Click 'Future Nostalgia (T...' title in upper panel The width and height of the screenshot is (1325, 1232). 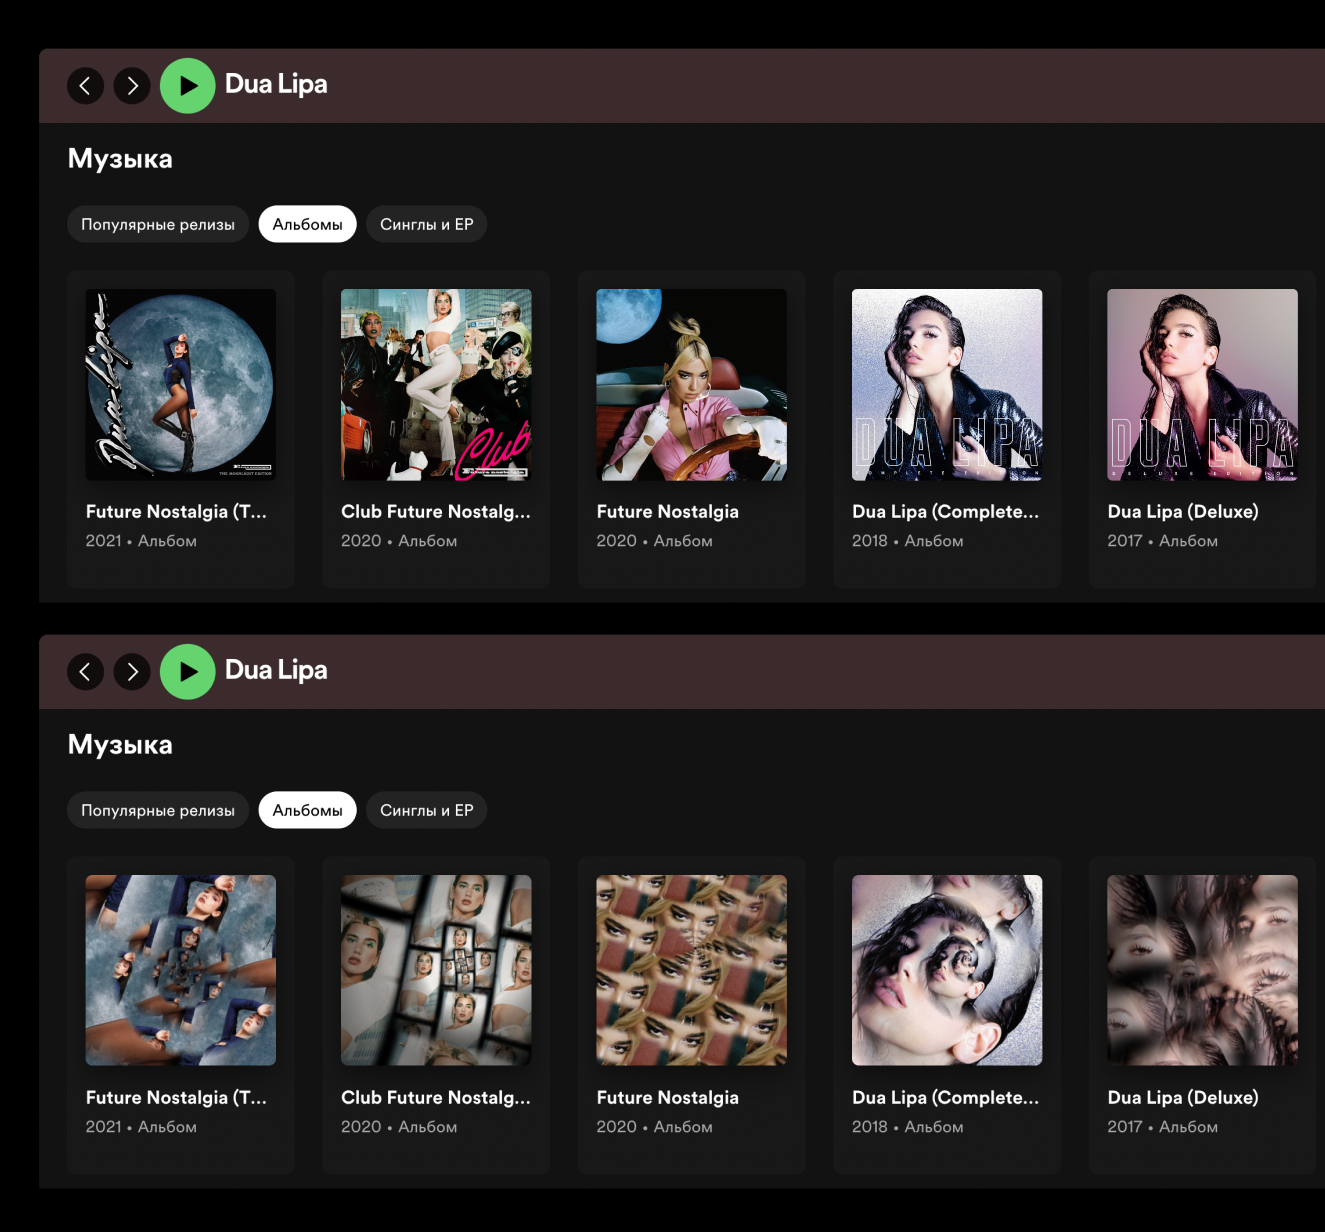[x=176, y=512]
